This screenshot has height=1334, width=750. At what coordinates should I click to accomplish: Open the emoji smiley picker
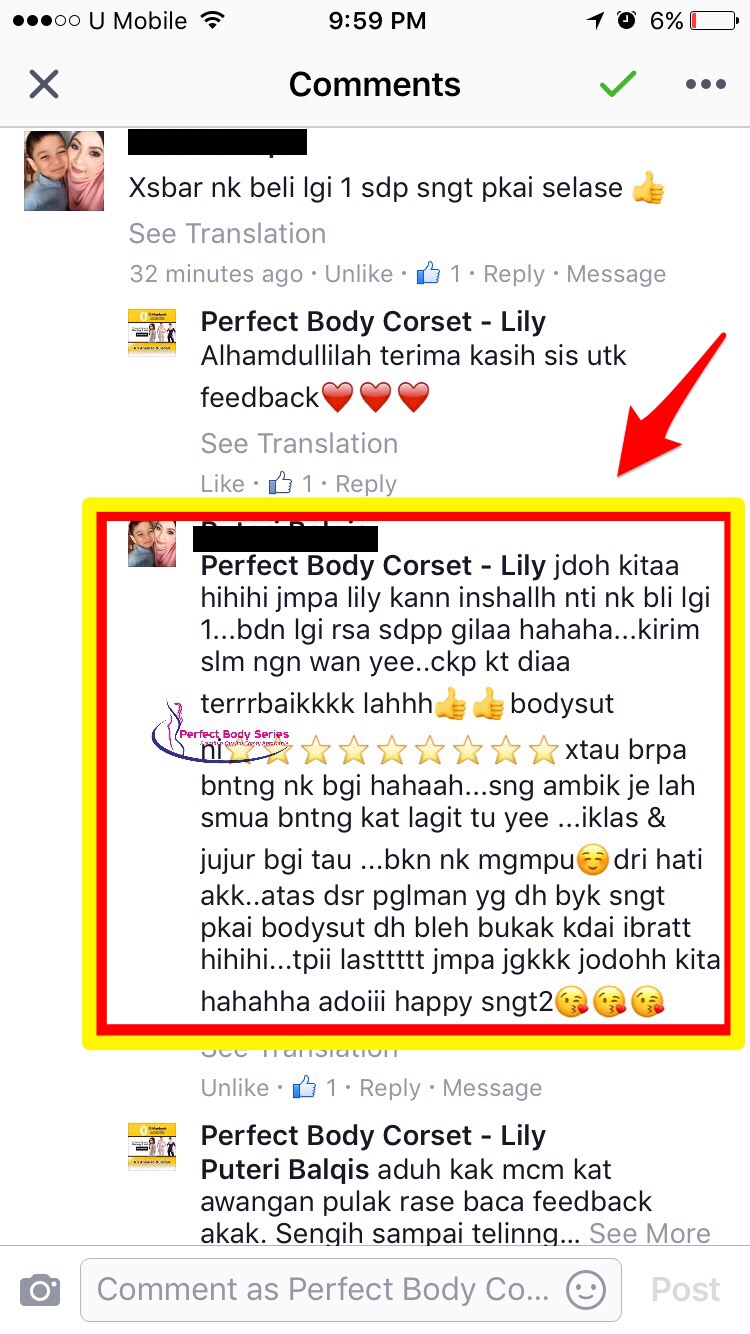(586, 1290)
